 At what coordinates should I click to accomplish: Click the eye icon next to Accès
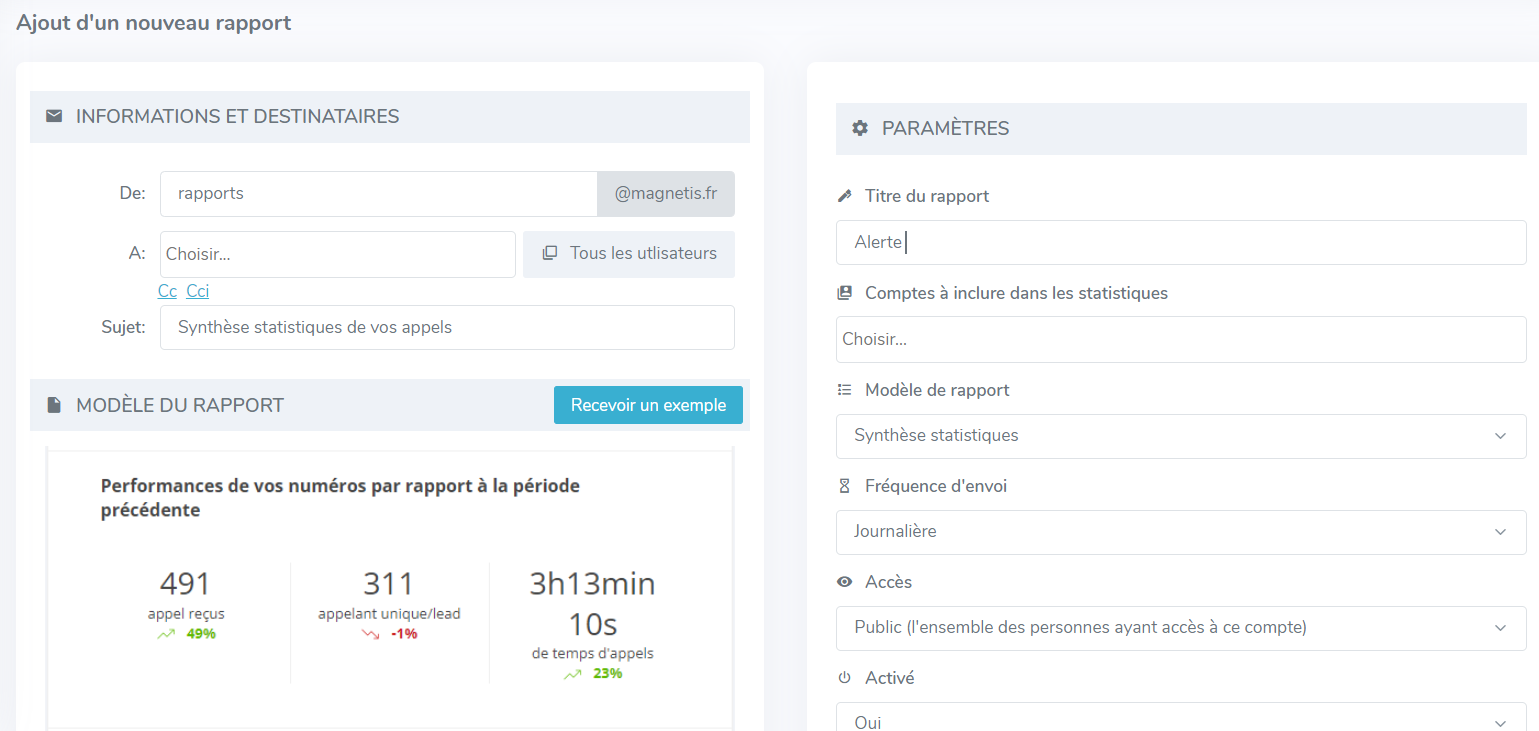point(844,582)
